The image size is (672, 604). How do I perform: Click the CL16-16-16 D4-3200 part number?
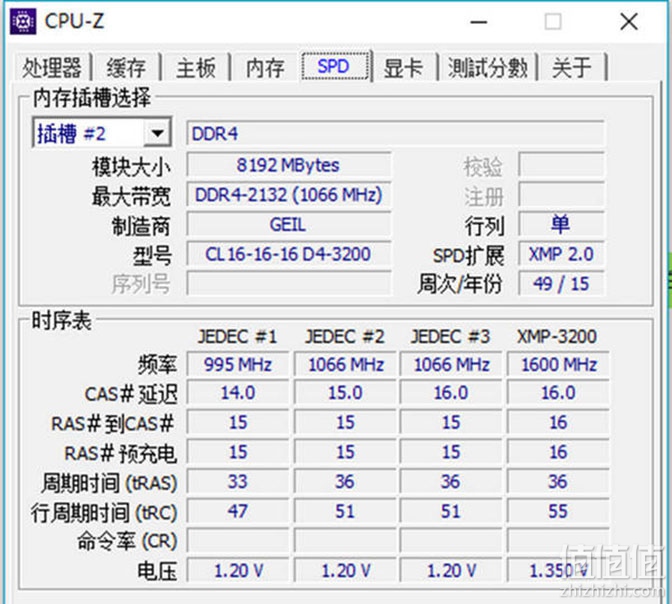point(288,254)
